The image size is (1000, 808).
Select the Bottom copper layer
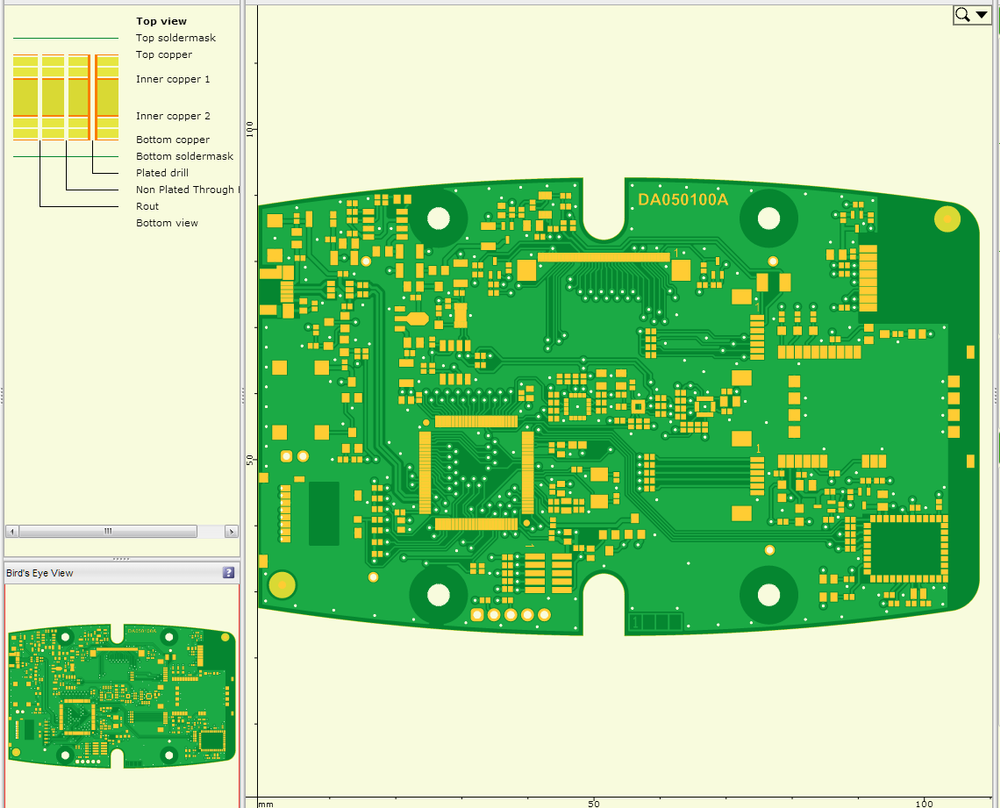(173, 140)
